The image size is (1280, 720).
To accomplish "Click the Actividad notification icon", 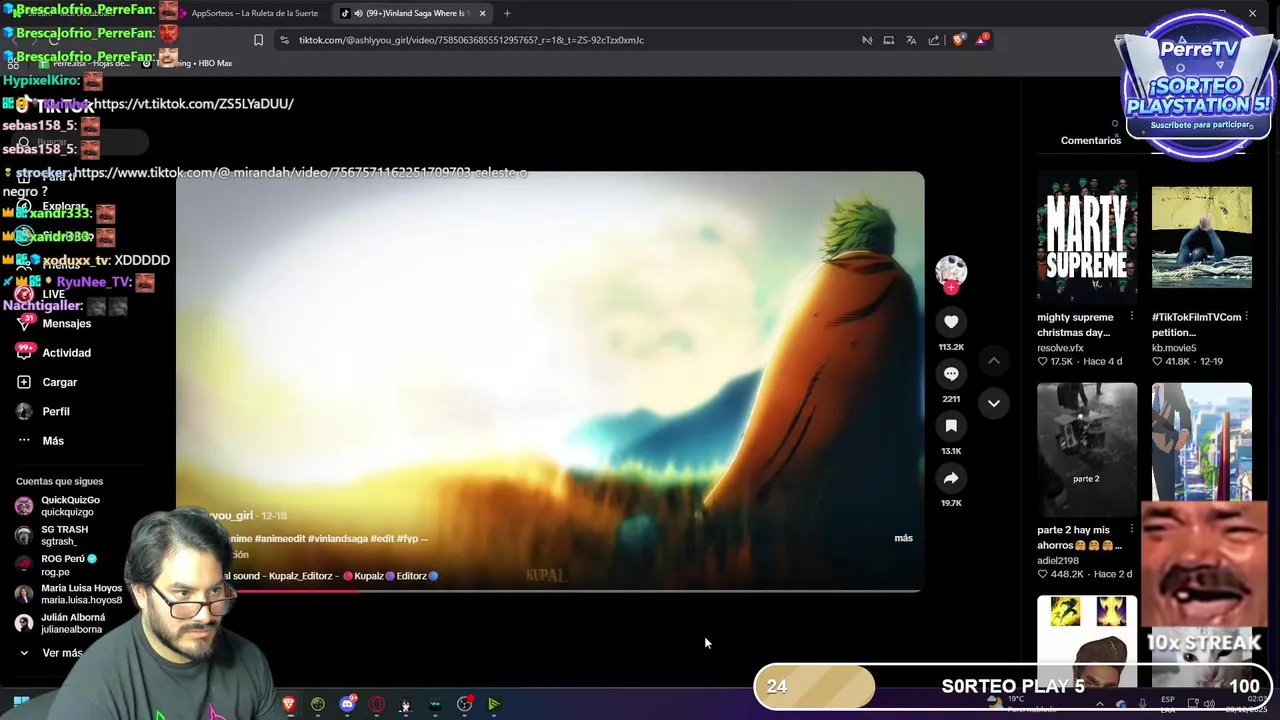I will tap(24, 352).
